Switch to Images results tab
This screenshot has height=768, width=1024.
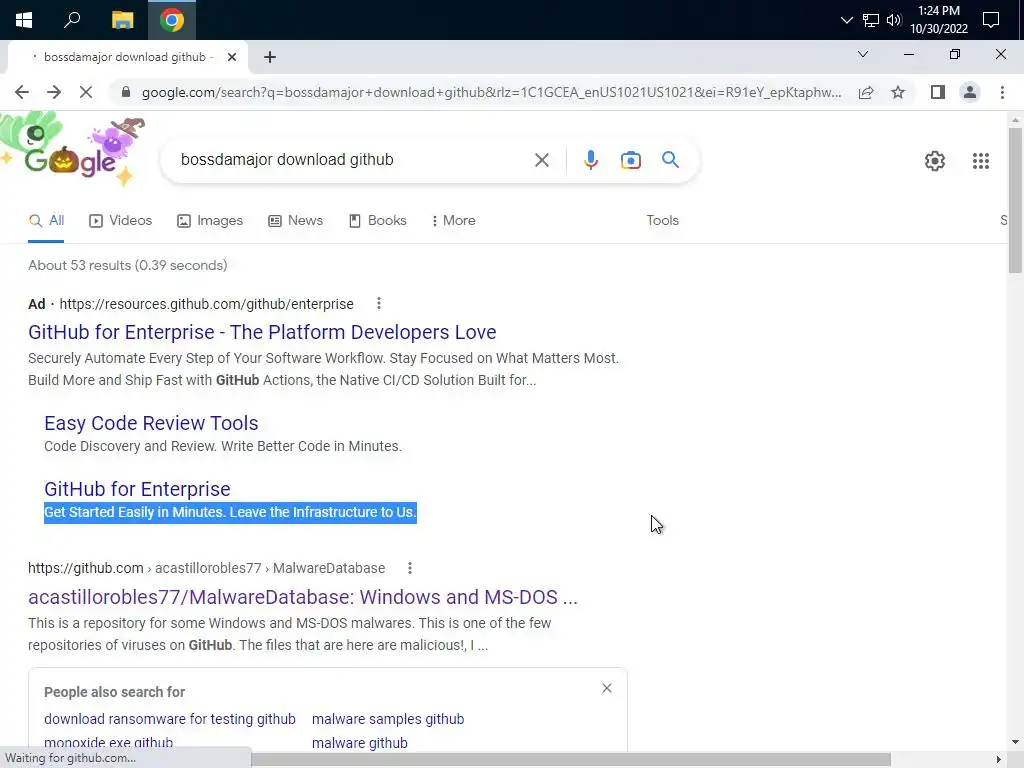click(x=210, y=221)
